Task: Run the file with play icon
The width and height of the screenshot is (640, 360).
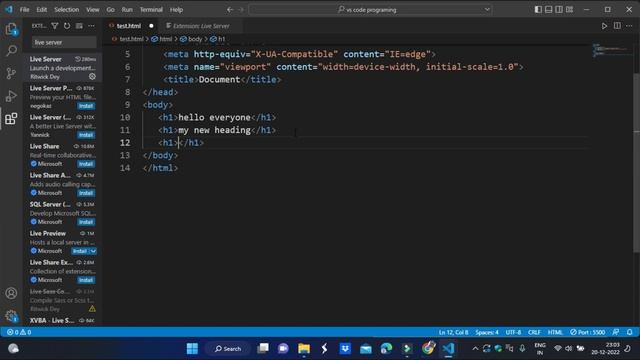Action: [604, 26]
